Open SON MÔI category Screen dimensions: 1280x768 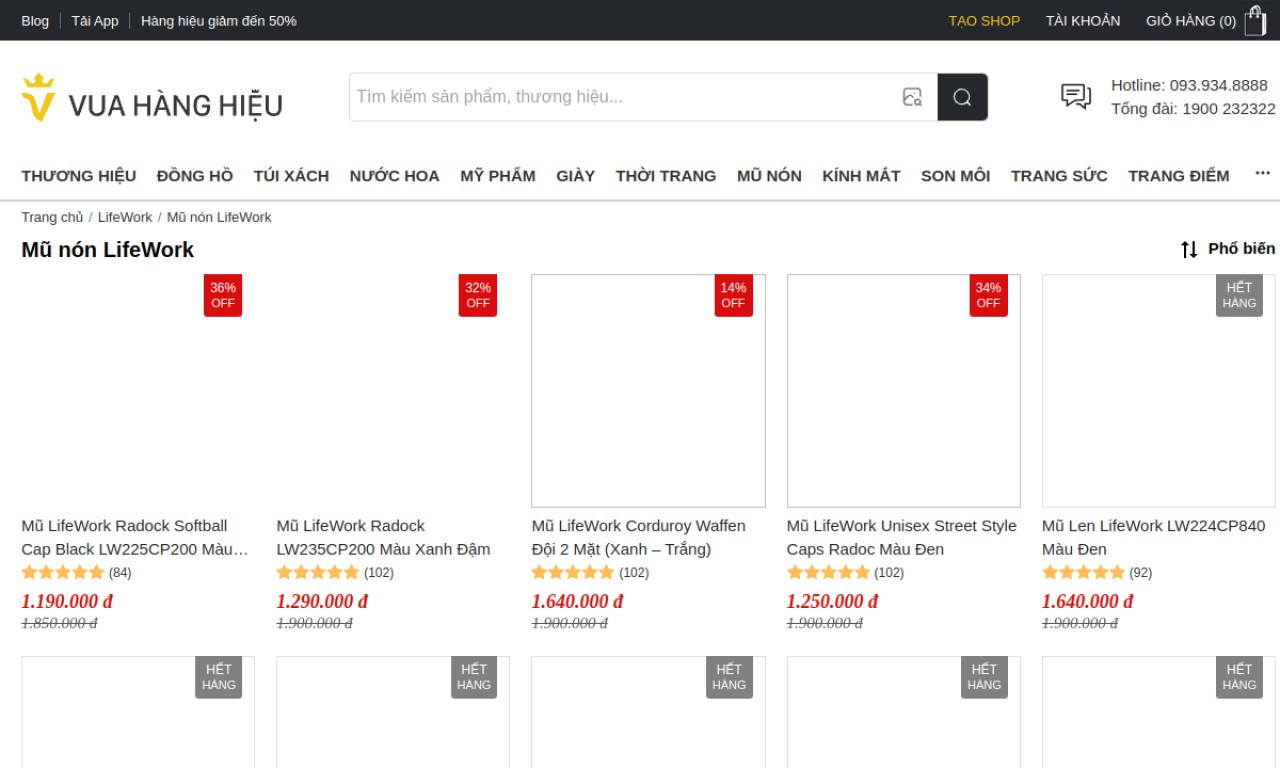[955, 176]
